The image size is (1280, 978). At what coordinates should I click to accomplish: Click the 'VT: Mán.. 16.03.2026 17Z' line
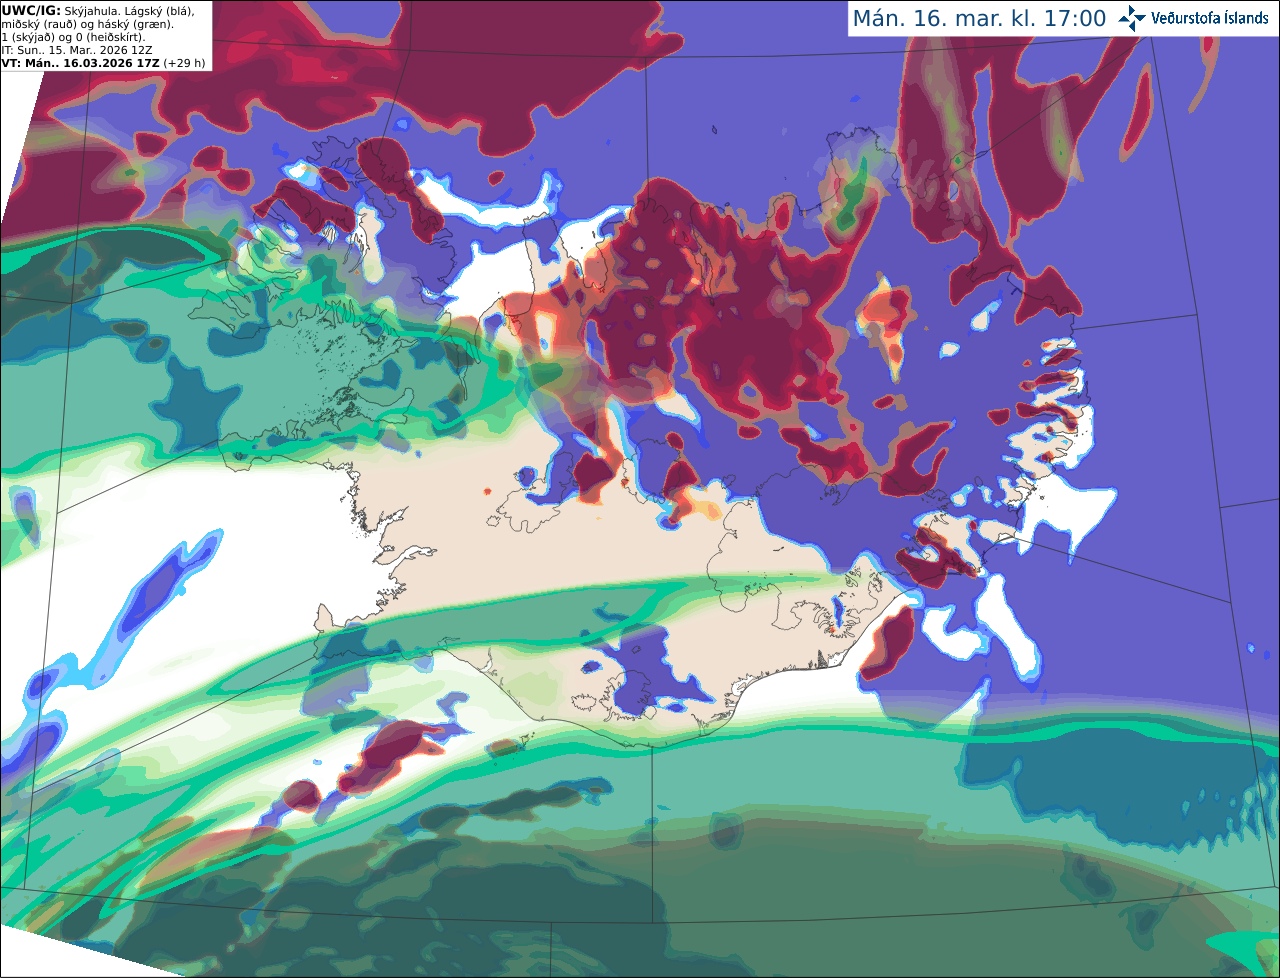80,63
